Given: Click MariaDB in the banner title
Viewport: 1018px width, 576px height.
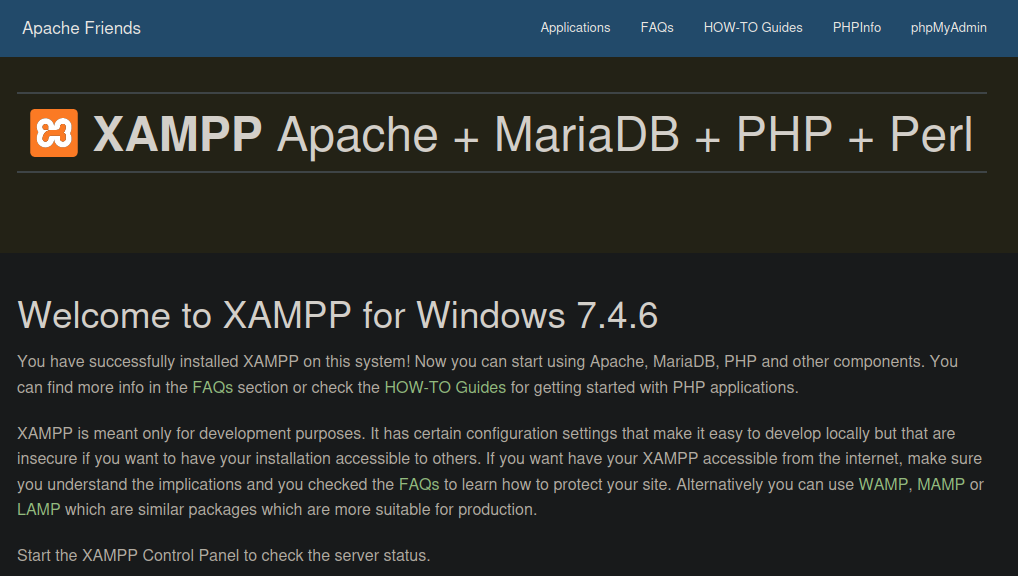Looking at the screenshot, I should coord(586,134).
